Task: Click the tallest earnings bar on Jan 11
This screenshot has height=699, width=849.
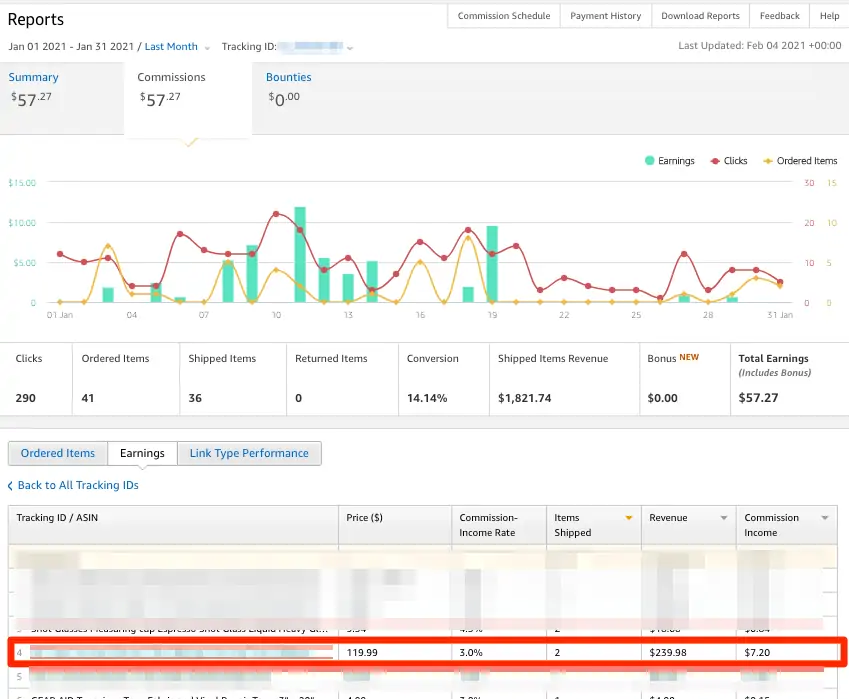Action: (x=300, y=254)
